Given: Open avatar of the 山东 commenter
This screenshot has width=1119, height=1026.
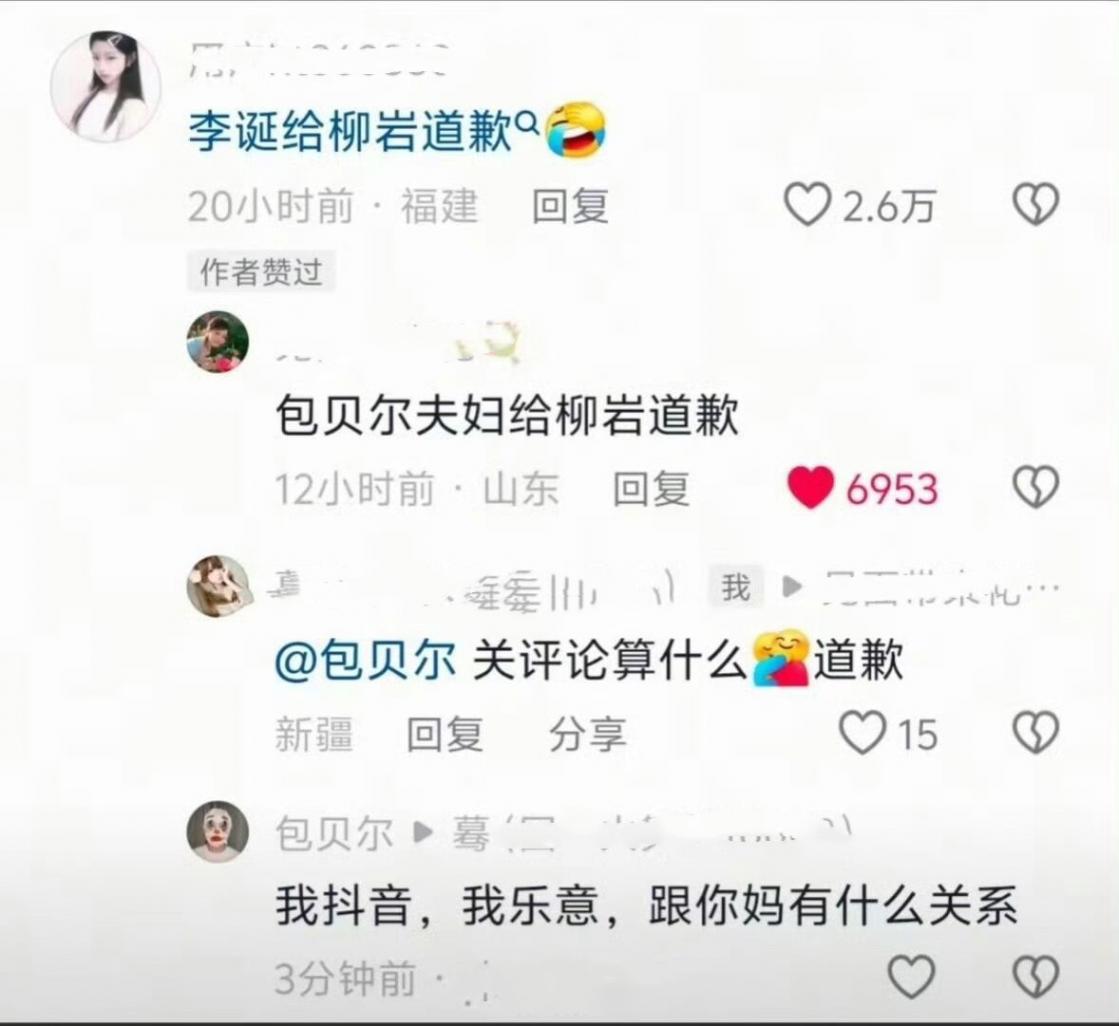Looking at the screenshot, I should click(218, 342).
